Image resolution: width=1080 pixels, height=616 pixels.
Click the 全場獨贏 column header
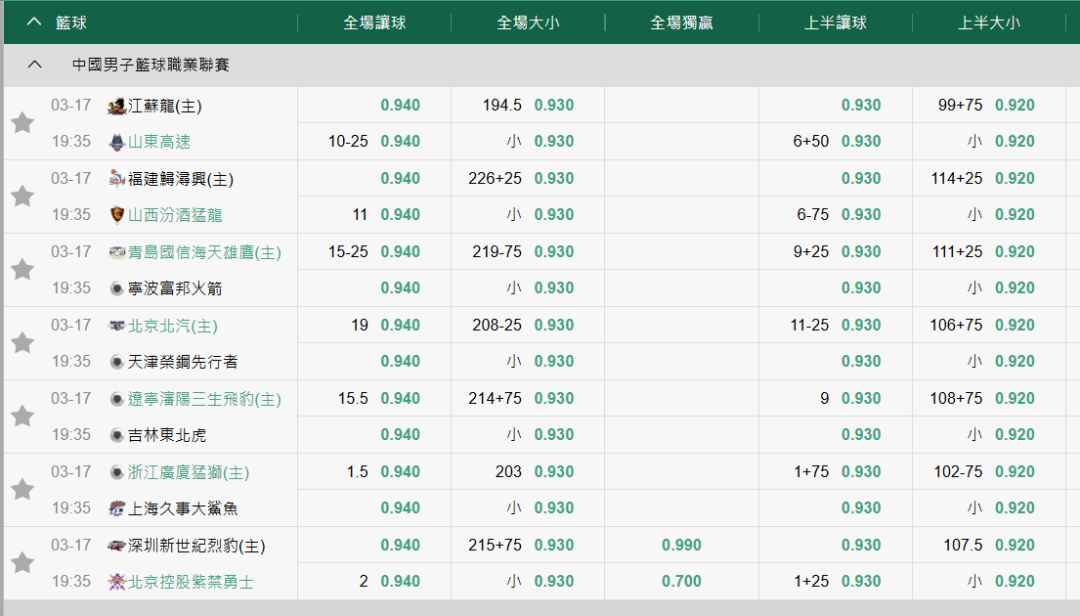point(682,23)
